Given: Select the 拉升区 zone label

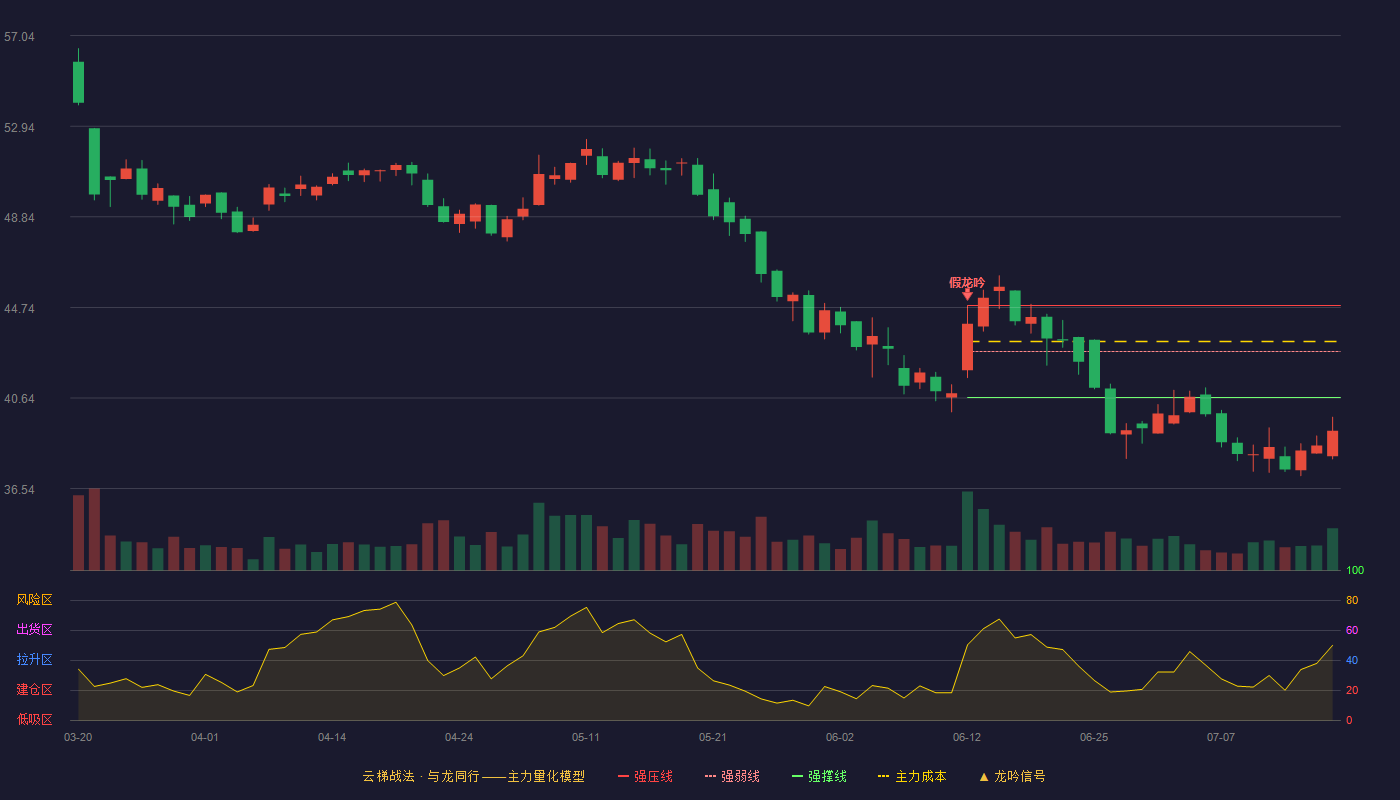Looking at the screenshot, I should click(34, 660).
